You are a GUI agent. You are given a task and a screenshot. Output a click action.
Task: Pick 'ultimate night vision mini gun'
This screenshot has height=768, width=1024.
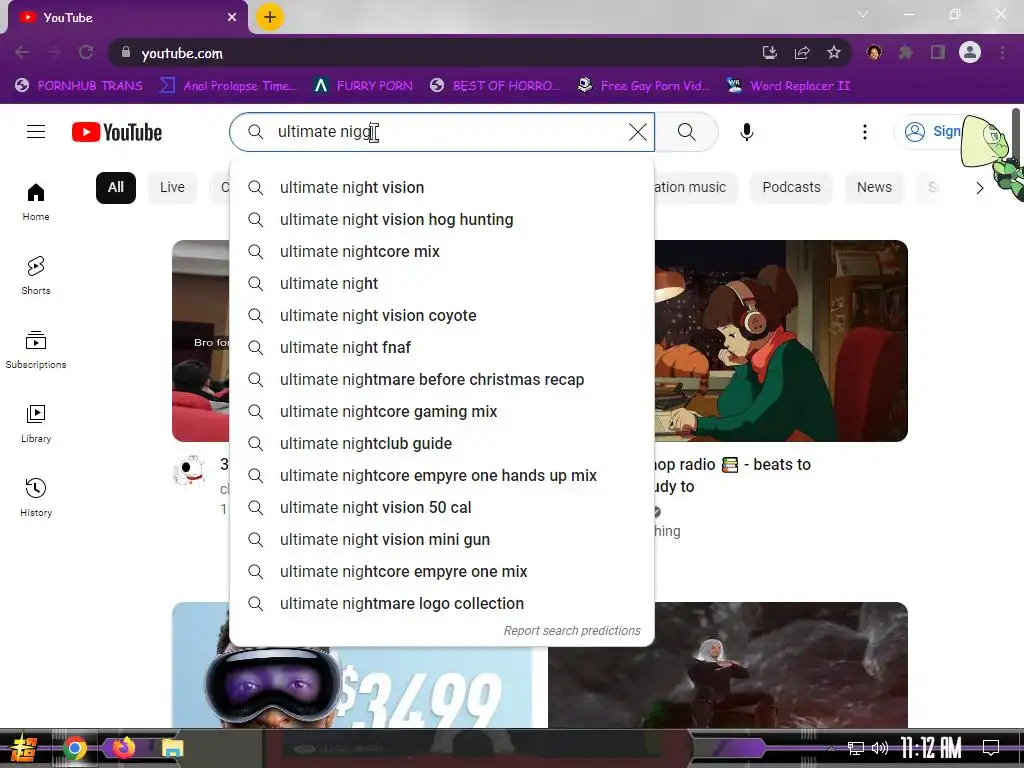[x=442, y=539]
